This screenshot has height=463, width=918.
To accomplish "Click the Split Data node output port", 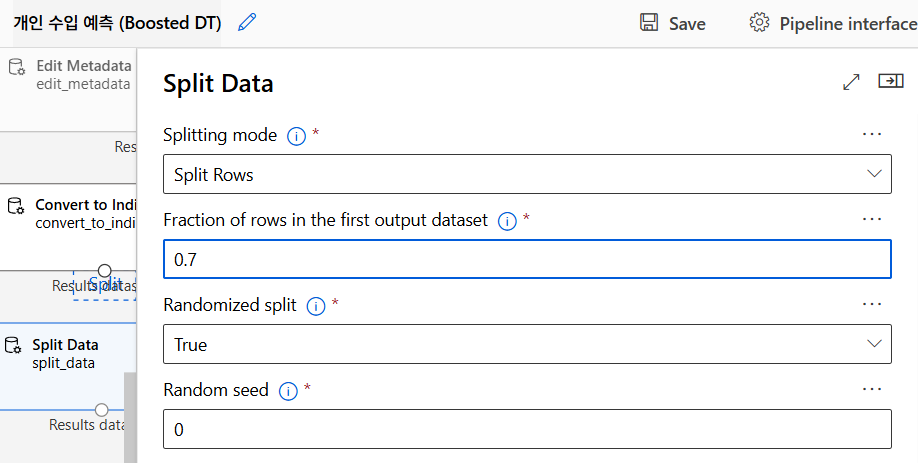I will pos(101,410).
